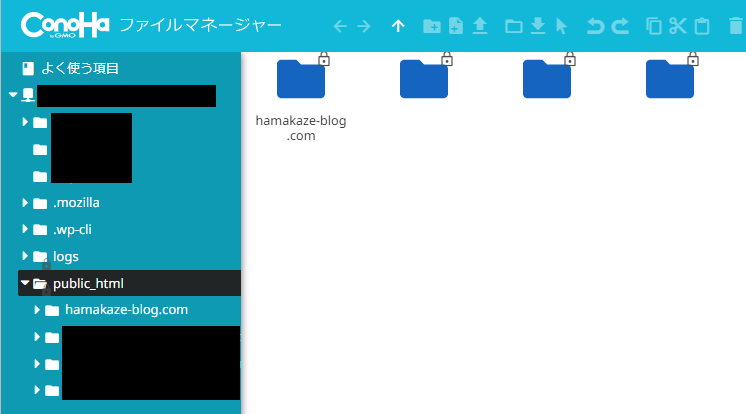Click the paste clipboard icon
The height and width of the screenshot is (414, 746).
tap(702, 26)
